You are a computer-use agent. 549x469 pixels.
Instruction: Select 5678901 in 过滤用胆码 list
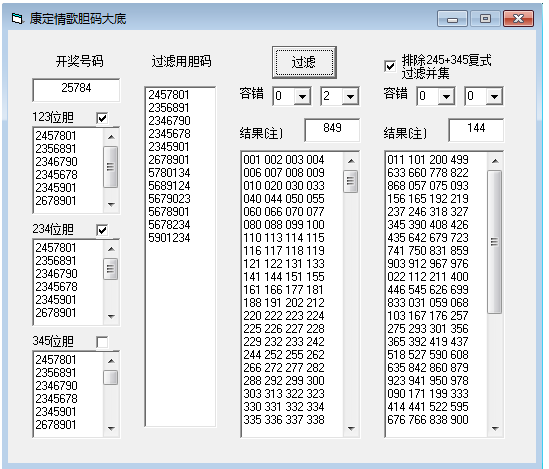pyautogui.click(x=169, y=211)
